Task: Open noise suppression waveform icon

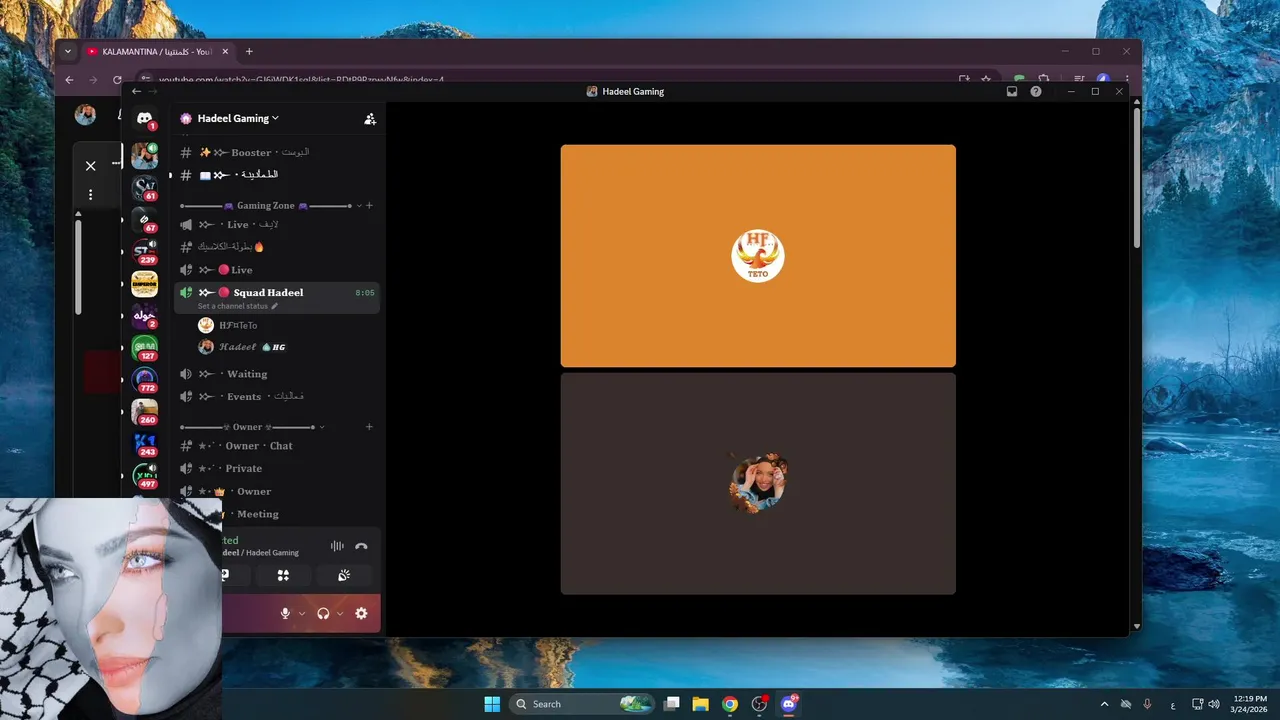Action: click(337, 546)
